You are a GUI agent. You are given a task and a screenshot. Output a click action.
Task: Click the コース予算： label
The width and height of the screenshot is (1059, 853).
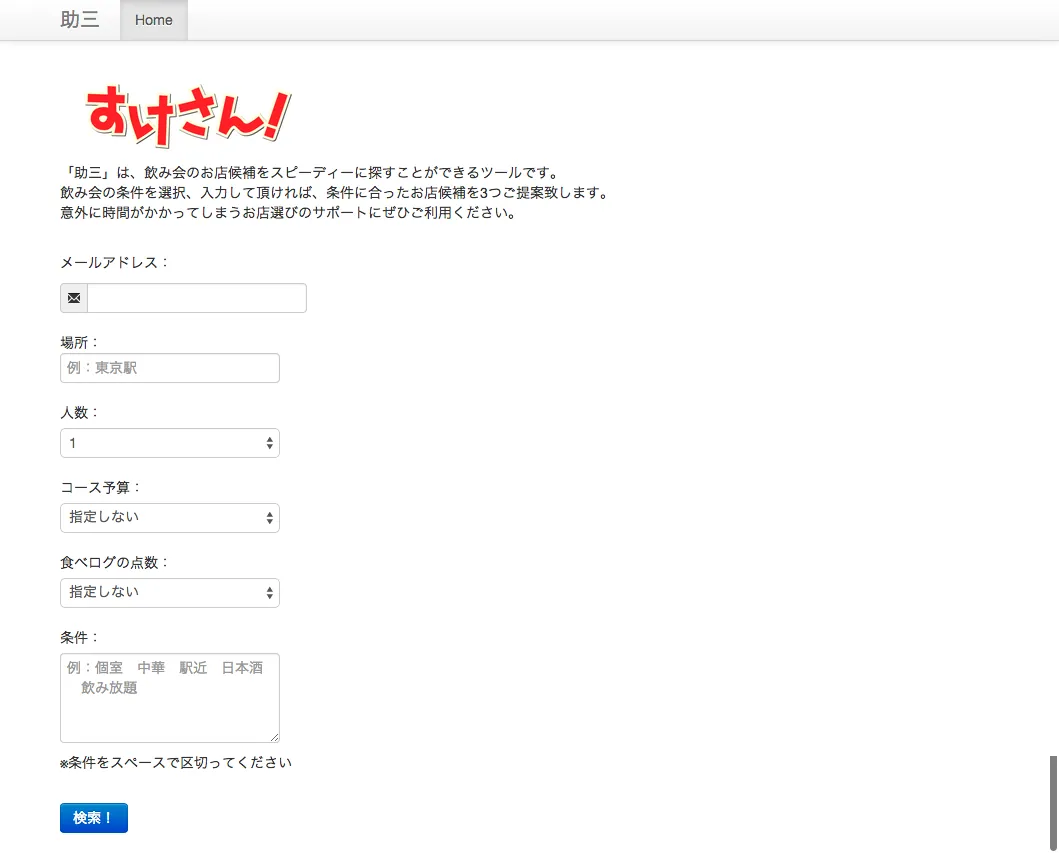(101, 488)
